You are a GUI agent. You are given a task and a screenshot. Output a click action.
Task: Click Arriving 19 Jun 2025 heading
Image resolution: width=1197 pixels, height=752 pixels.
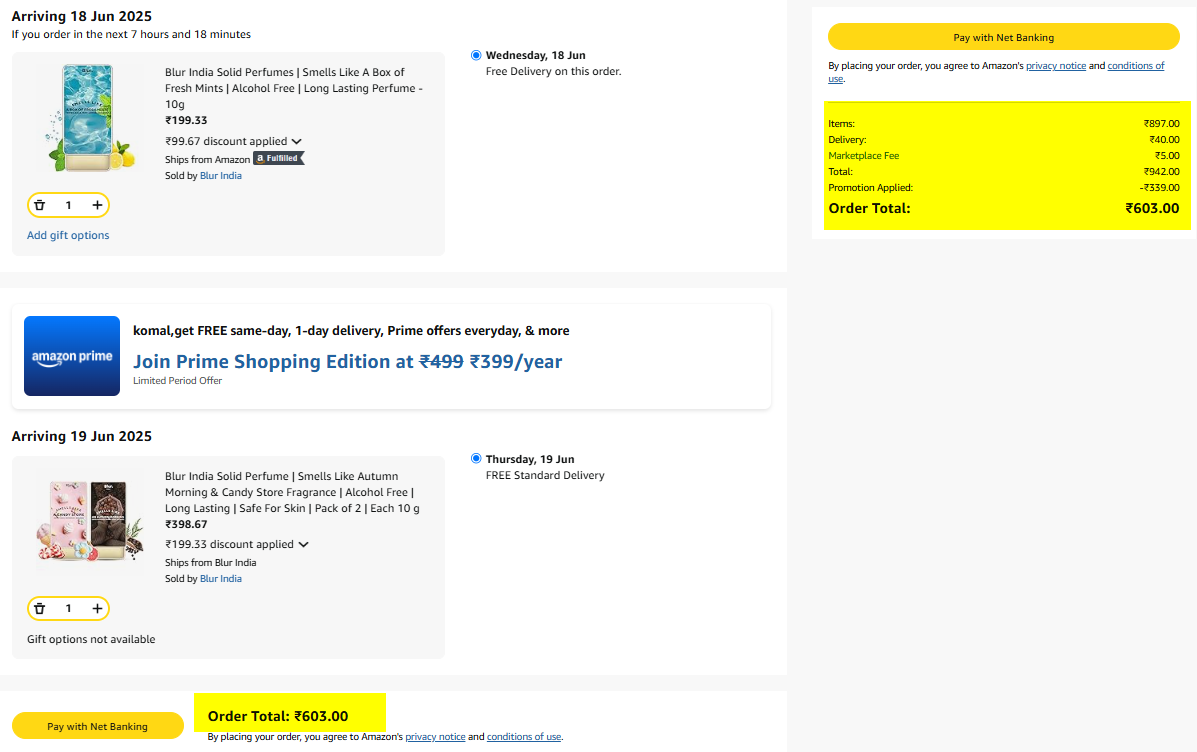(82, 436)
